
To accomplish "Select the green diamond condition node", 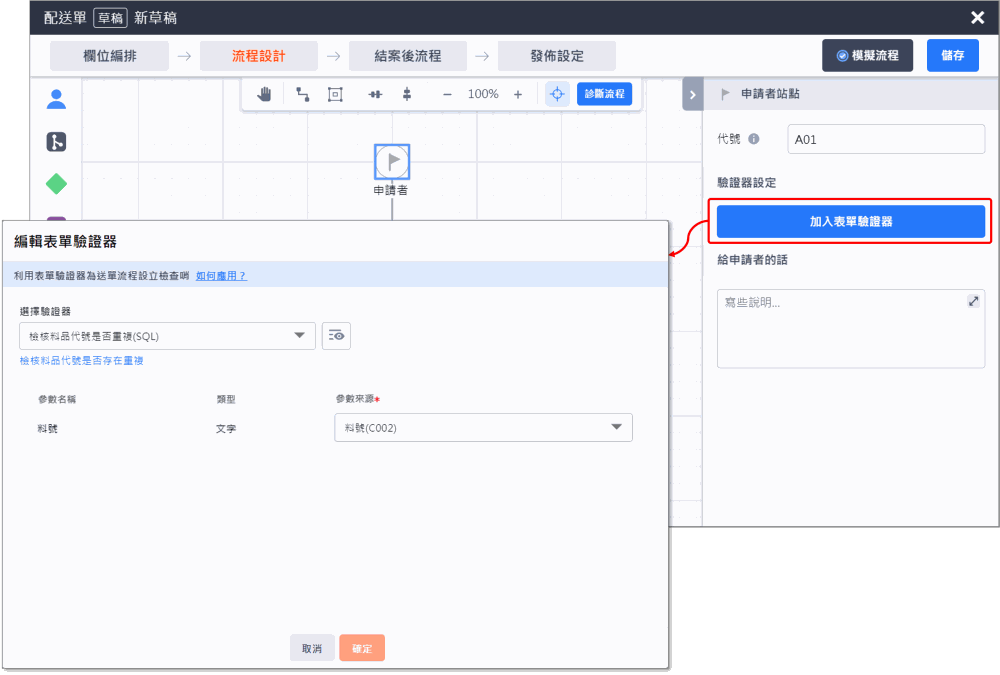I will pos(55,183).
